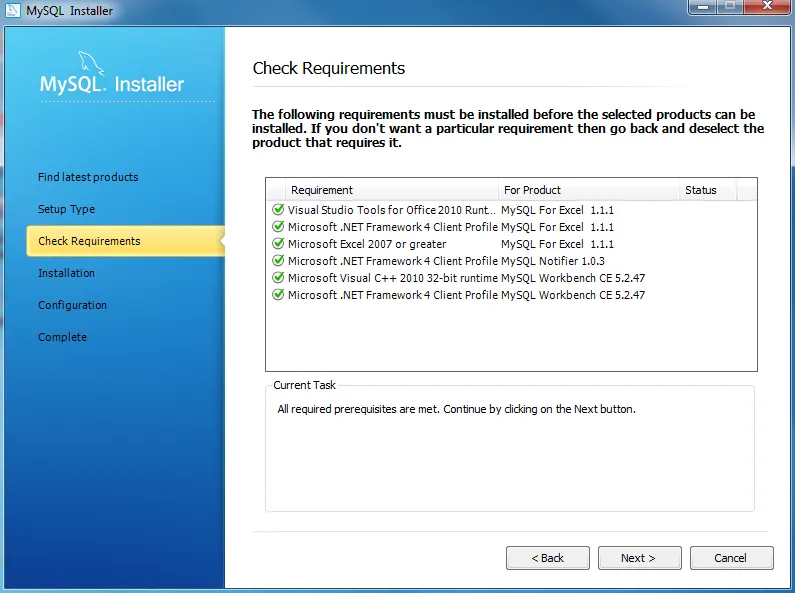Jump to the Installation step
This screenshot has width=795, height=593.
coord(66,273)
